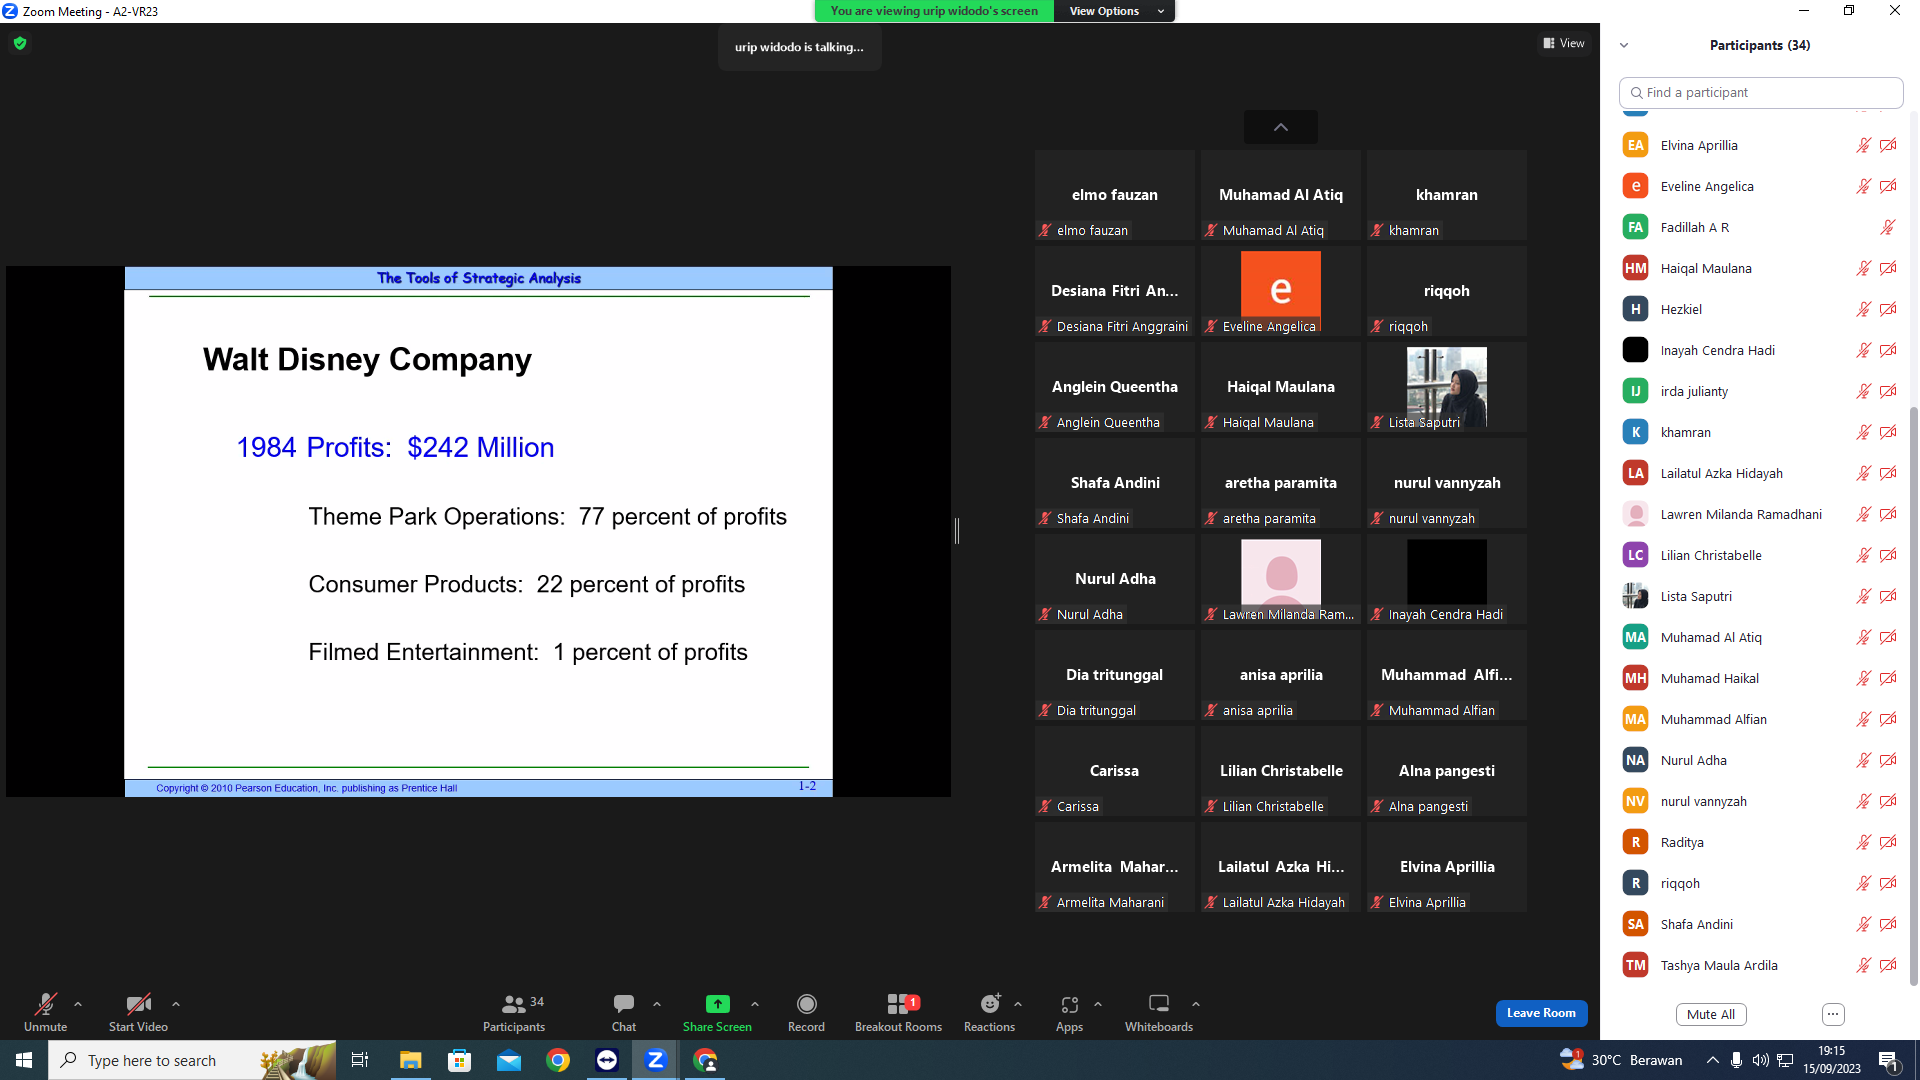The height and width of the screenshot is (1080, 1920).
Task: Click the Shafa Andini SA avatar
Action: click(1635, 924)
